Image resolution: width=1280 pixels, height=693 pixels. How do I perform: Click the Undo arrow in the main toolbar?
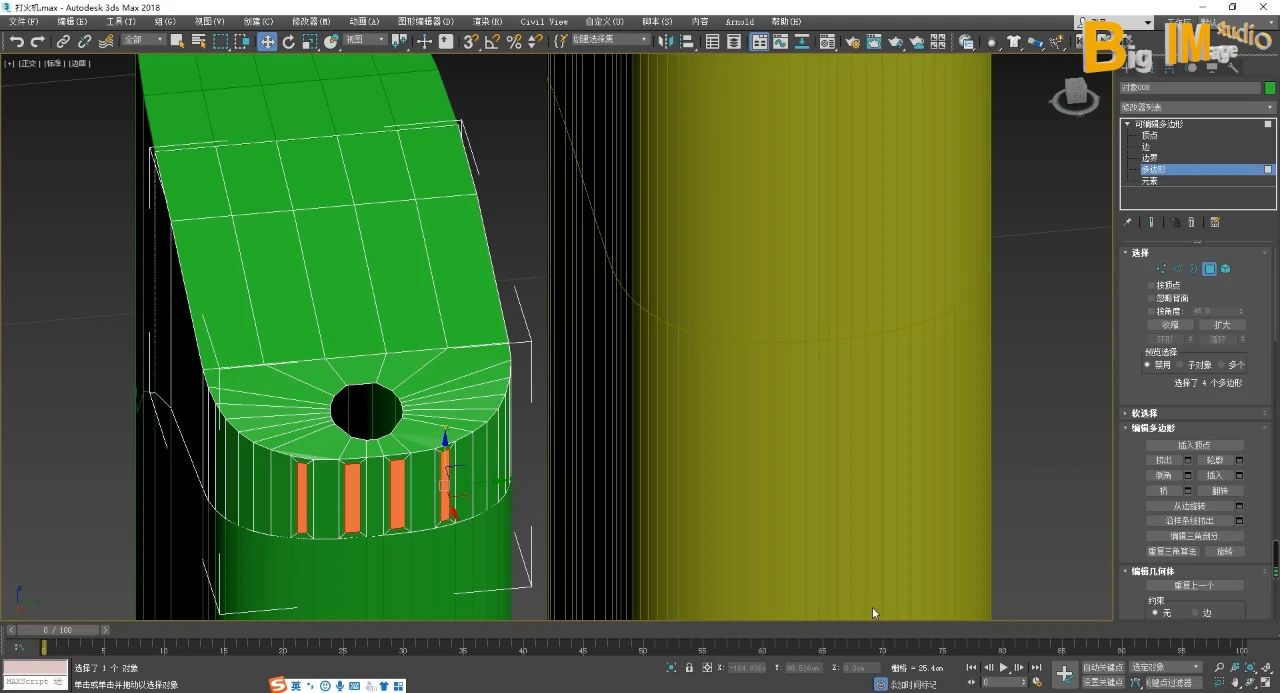[17, 41]
